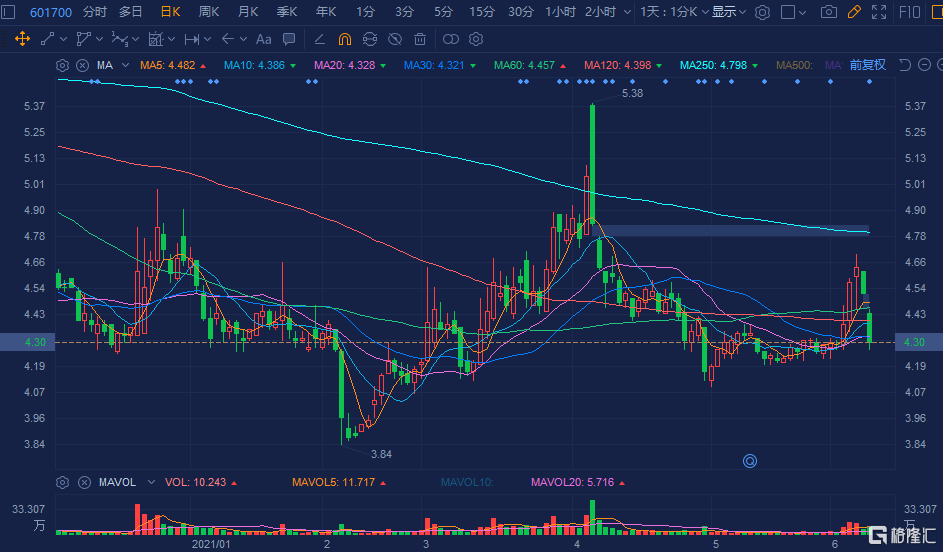The image size is (943, 552).
Task: Toggle the magnet snap tool
Action: pyautogui.click(x=345, y=40)
